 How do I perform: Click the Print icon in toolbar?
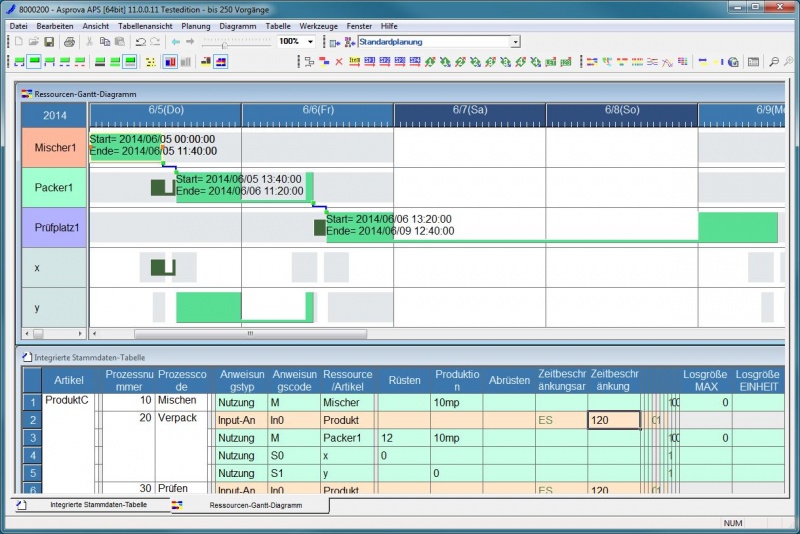(69, 42)
